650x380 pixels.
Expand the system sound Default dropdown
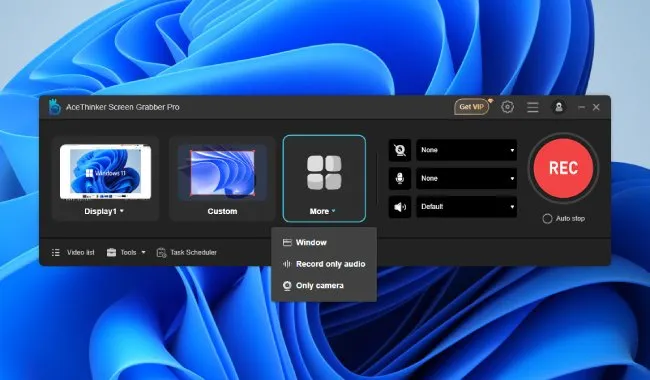point(466,207)
